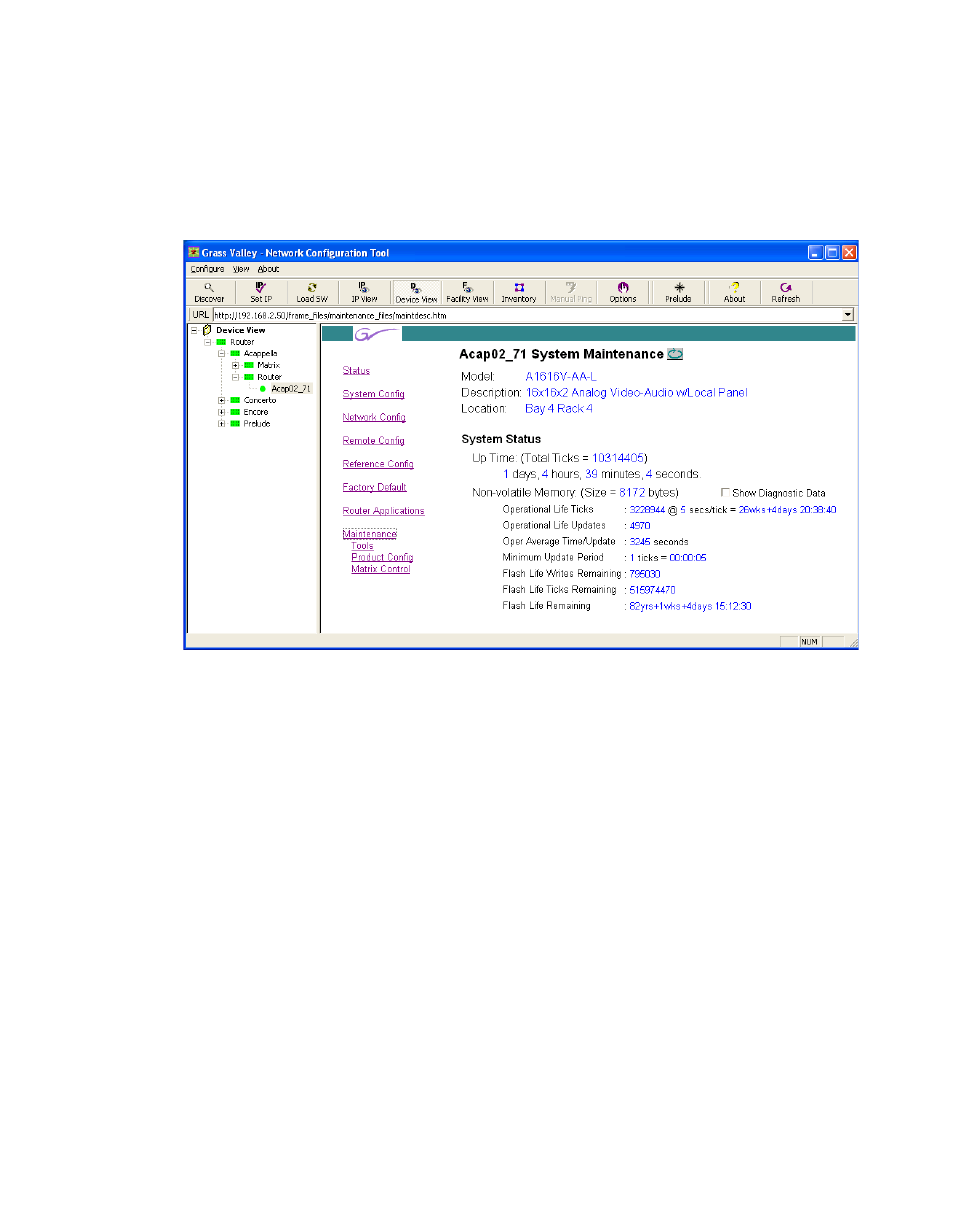Collapse the top-level Router tree node
Screen dimensions: 954x1227
(207, 342)
